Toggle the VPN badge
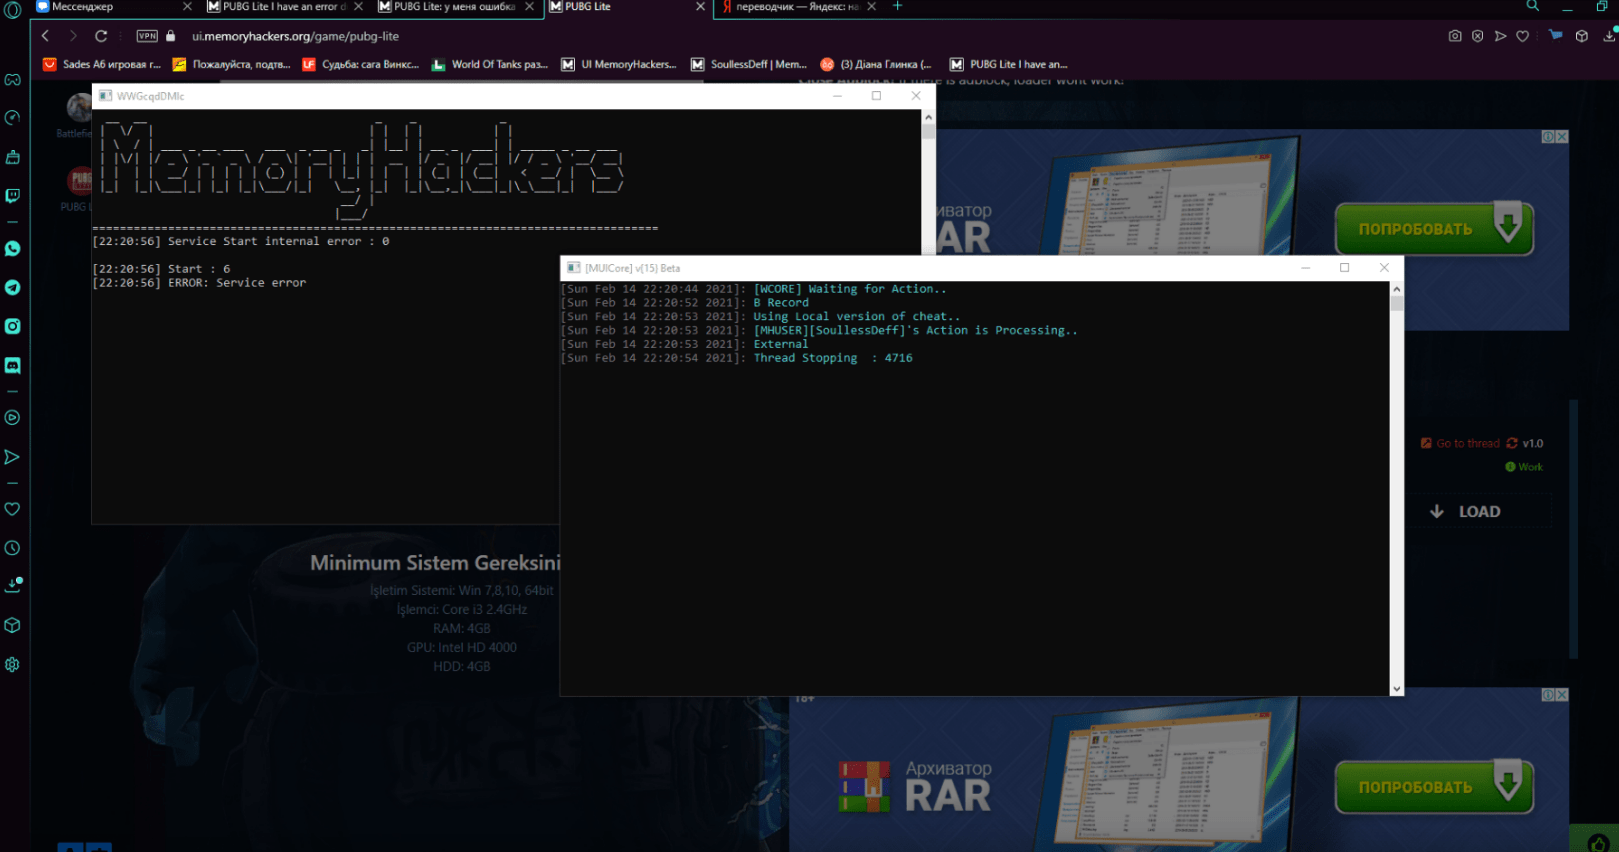 (147, 36)
